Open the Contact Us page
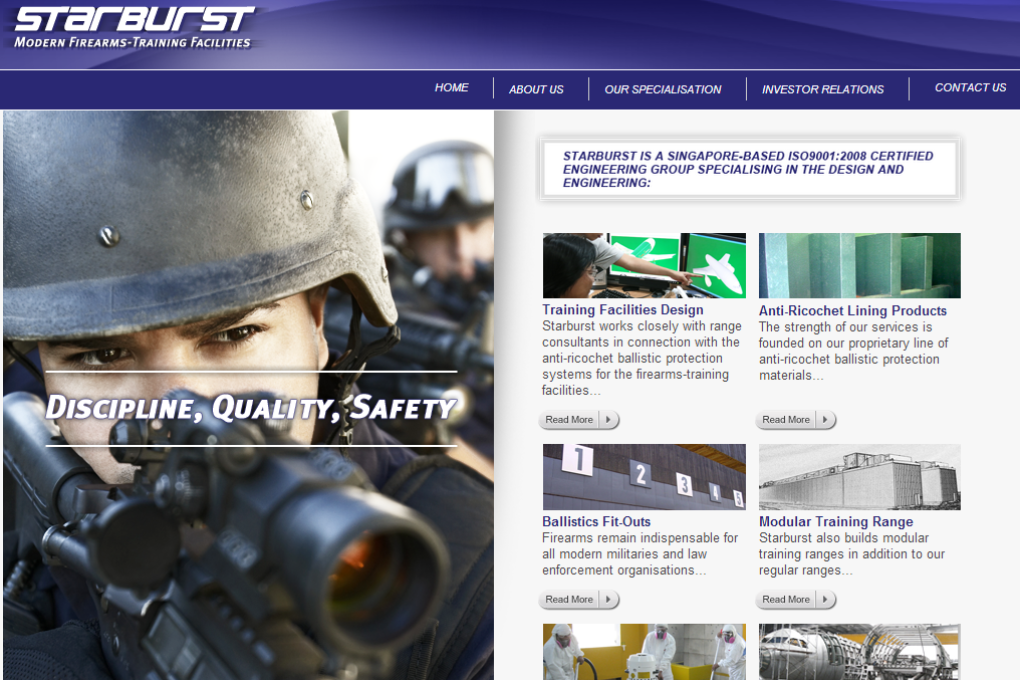Image resolution: width=1020 pixels, height=680 pixels. (969, 88)
